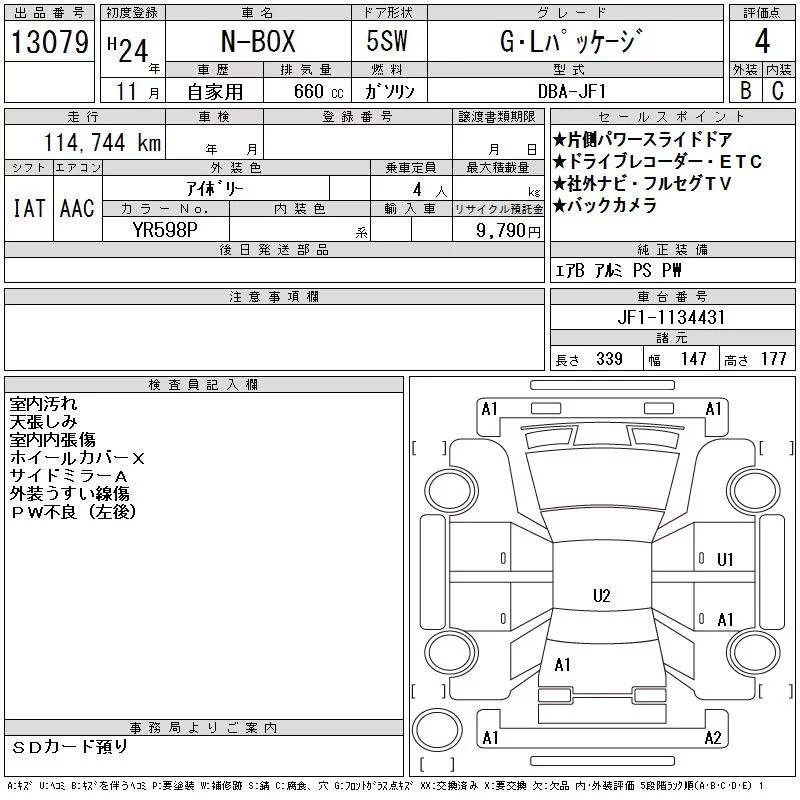Click the exterior rating B
The height and width of the screenshot is (800, 800).
745,91
